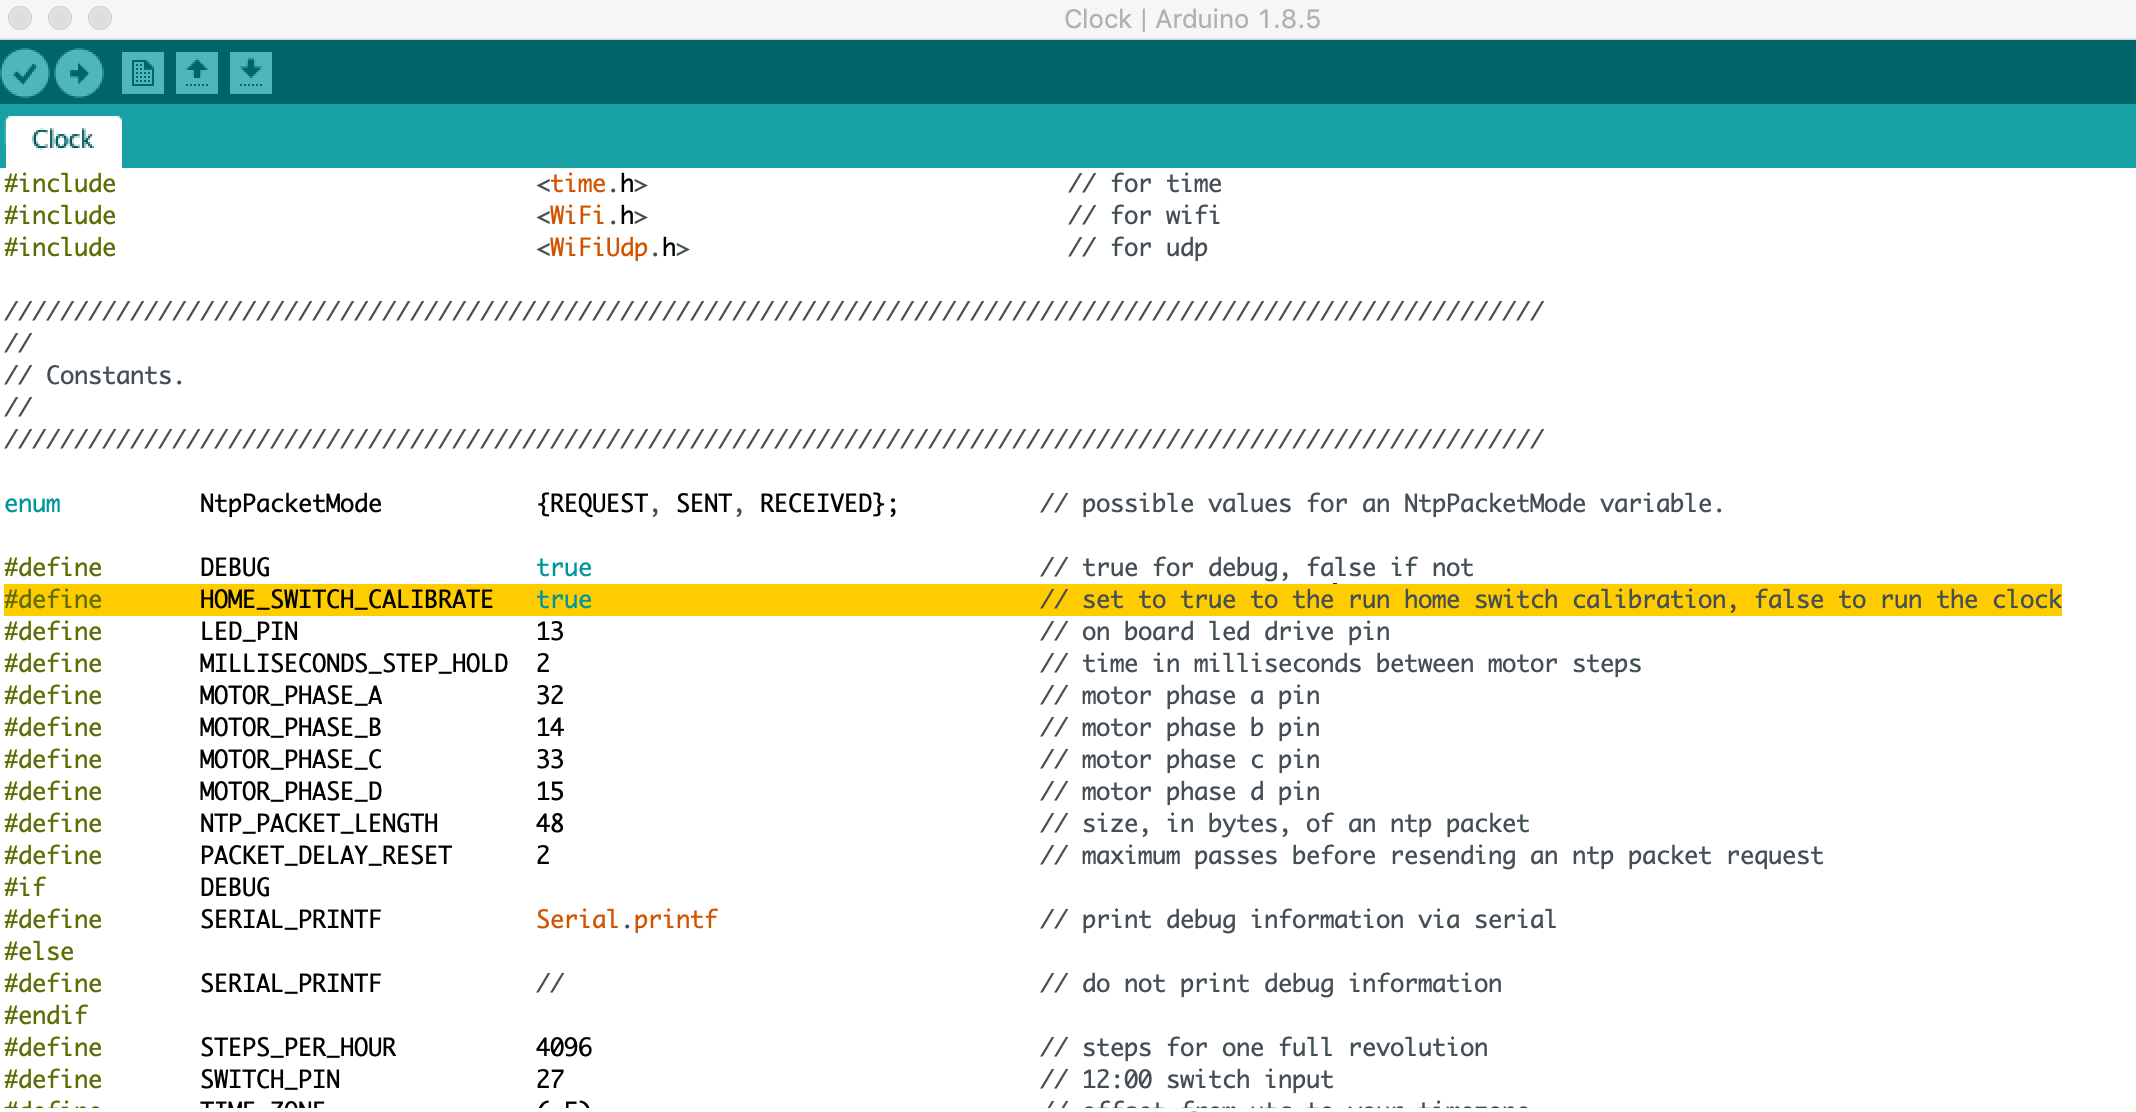Viewport: 2136px width, 1112px height.
Task: Click the right-facing upload arrow icon
Action: click(x=81, y=72)
